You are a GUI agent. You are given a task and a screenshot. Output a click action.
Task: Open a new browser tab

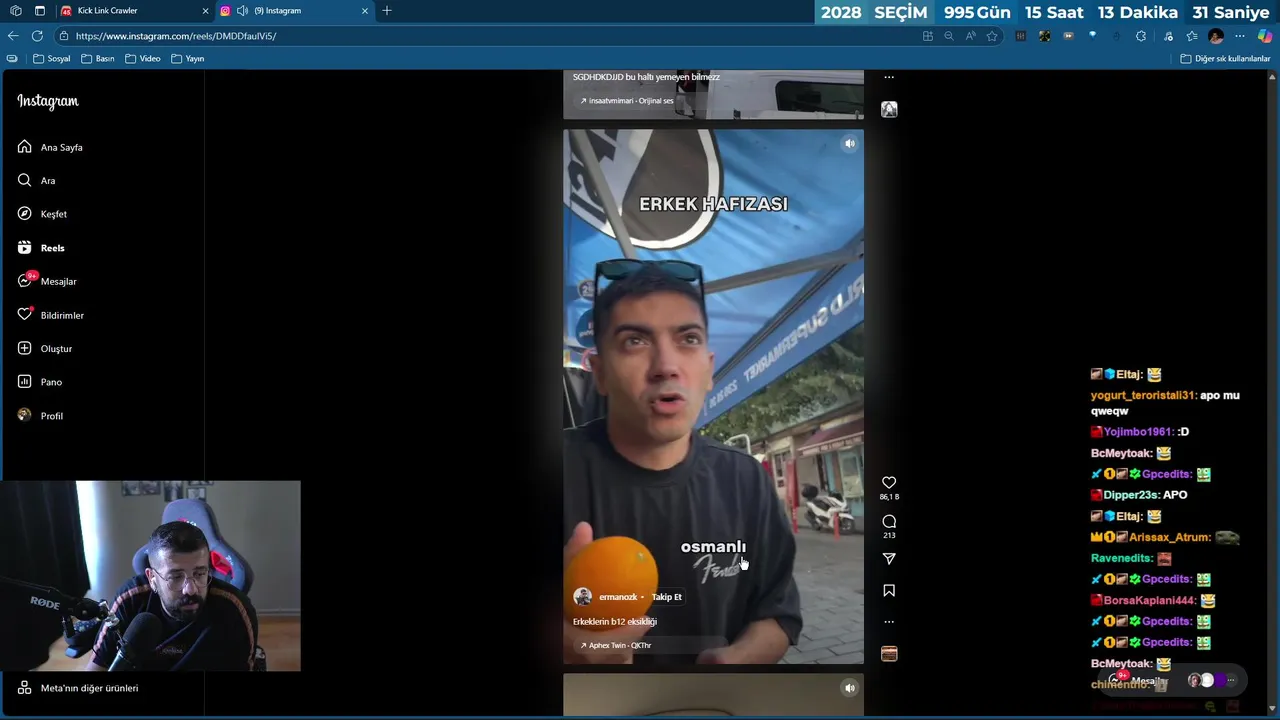[387, 11]
